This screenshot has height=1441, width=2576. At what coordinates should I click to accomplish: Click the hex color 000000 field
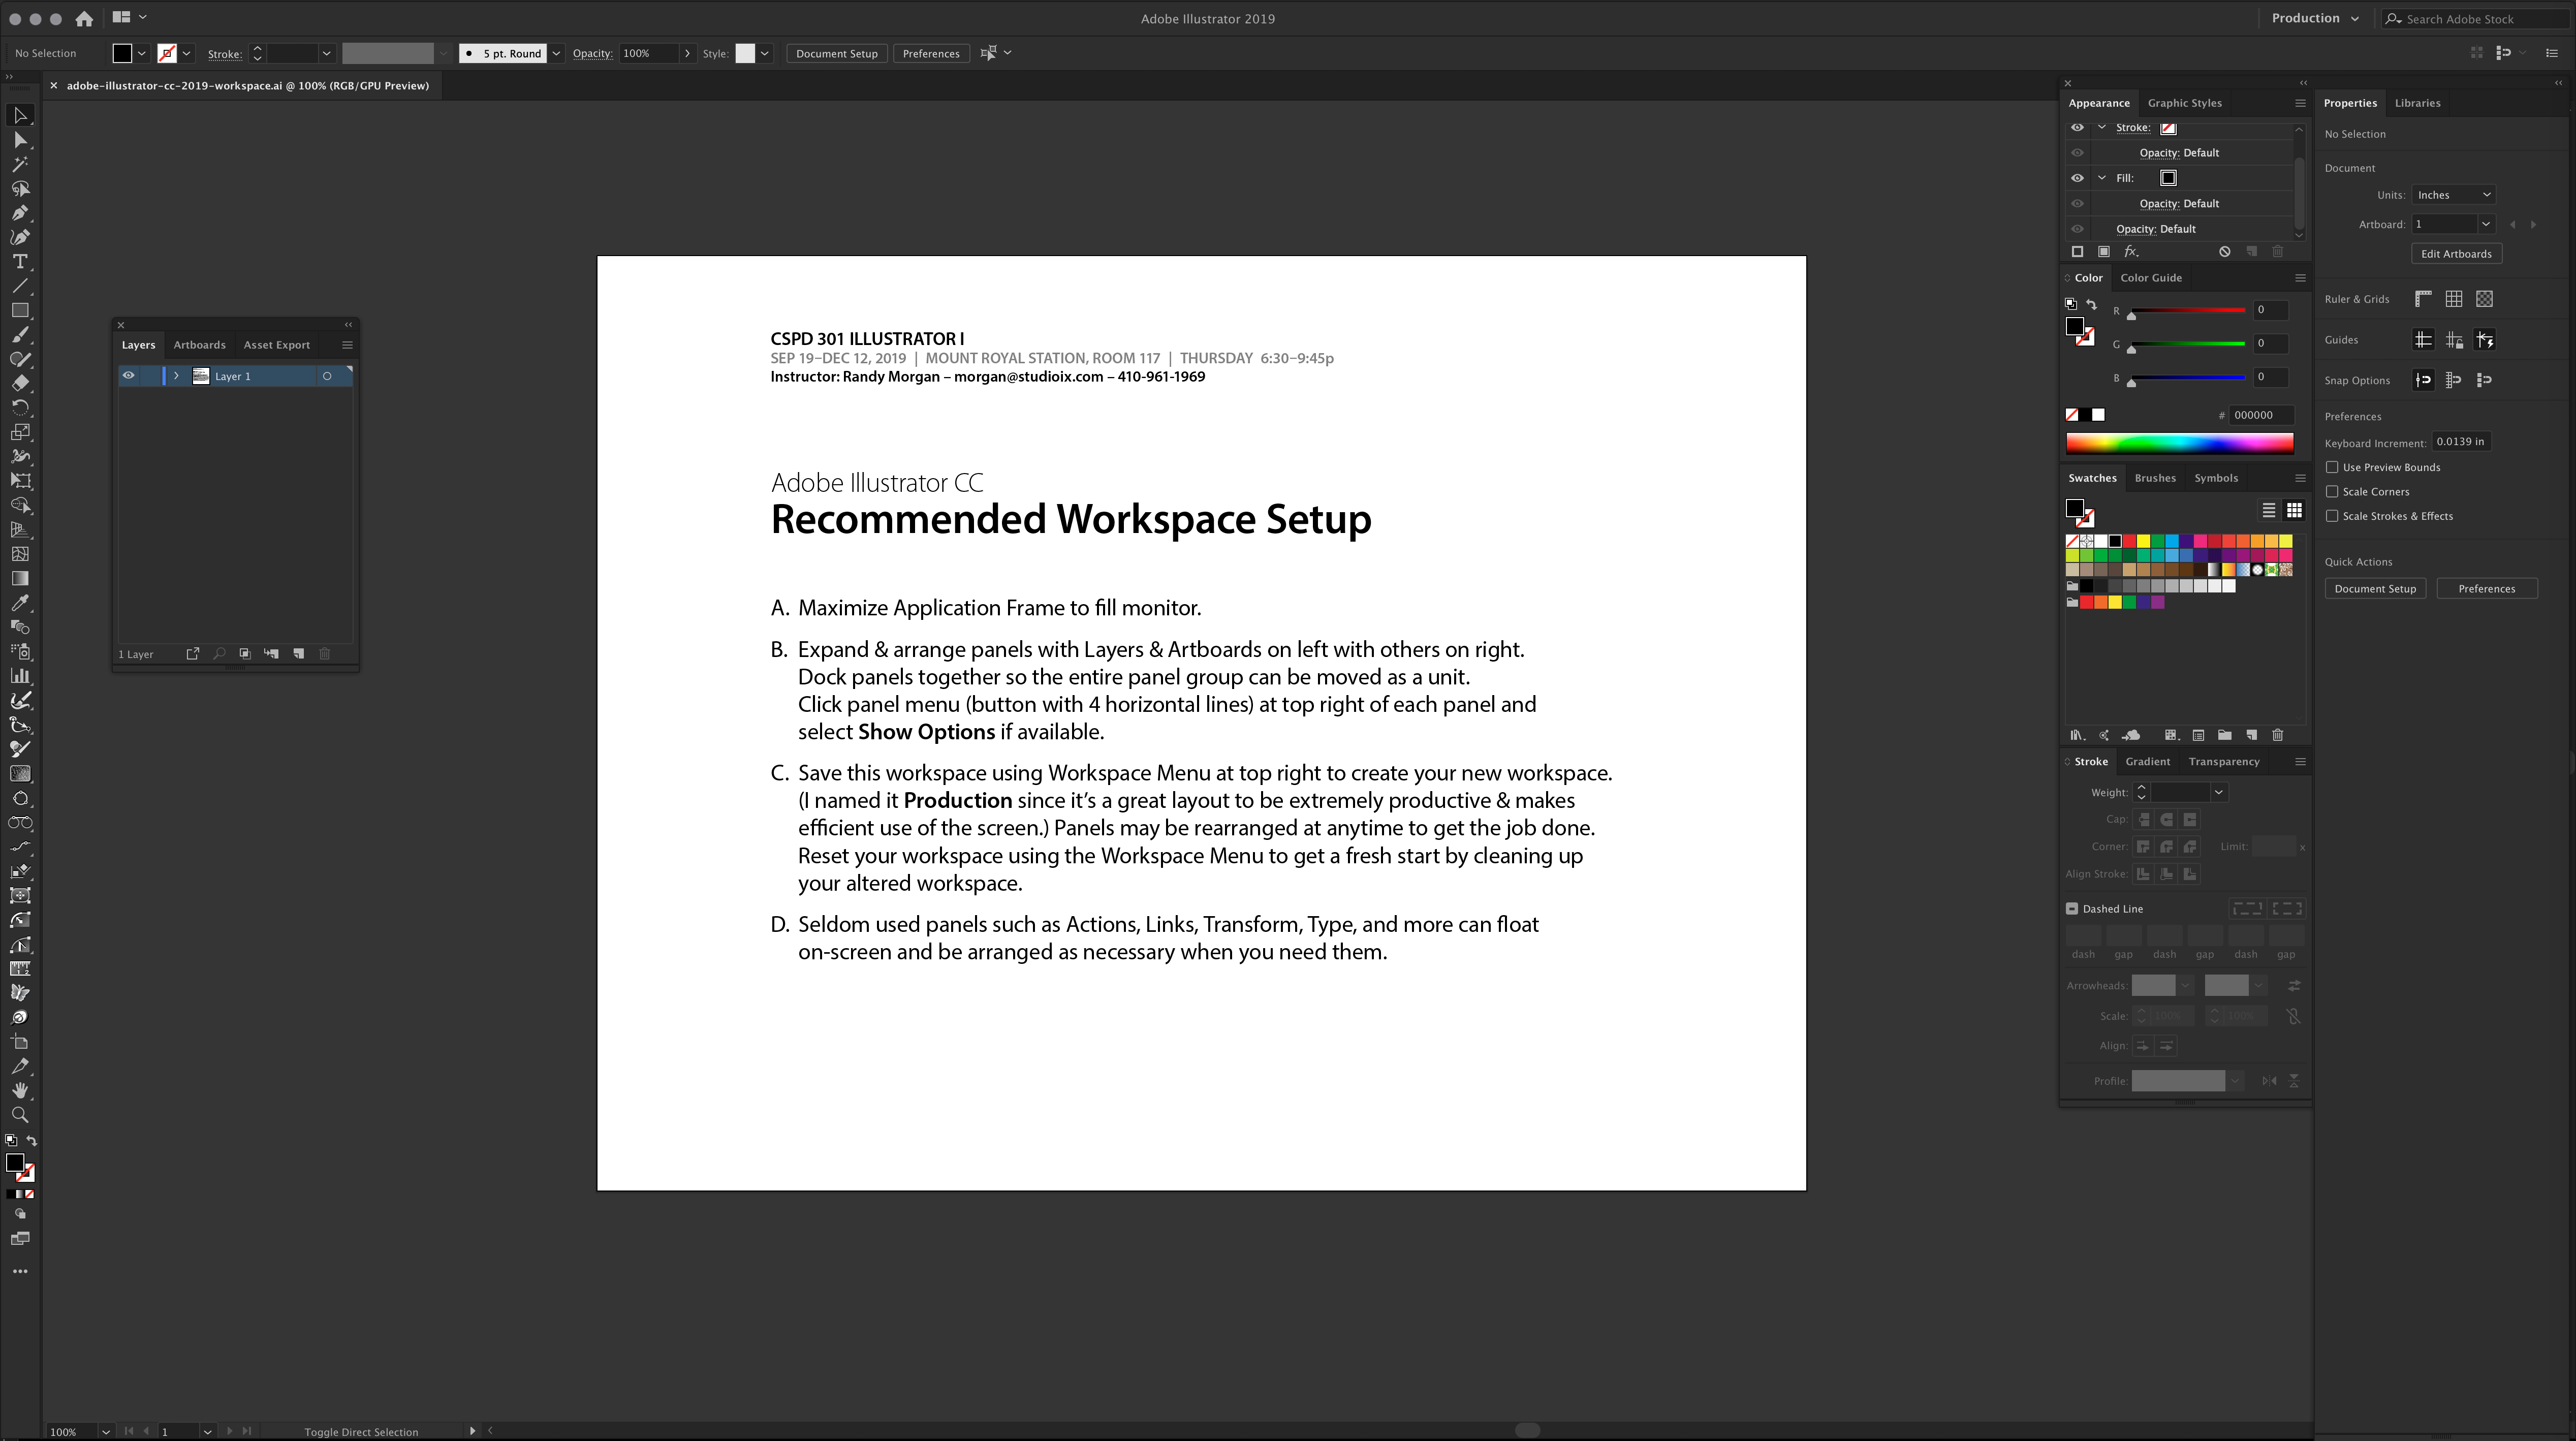pyautogui.click(x=2262, y=415)
